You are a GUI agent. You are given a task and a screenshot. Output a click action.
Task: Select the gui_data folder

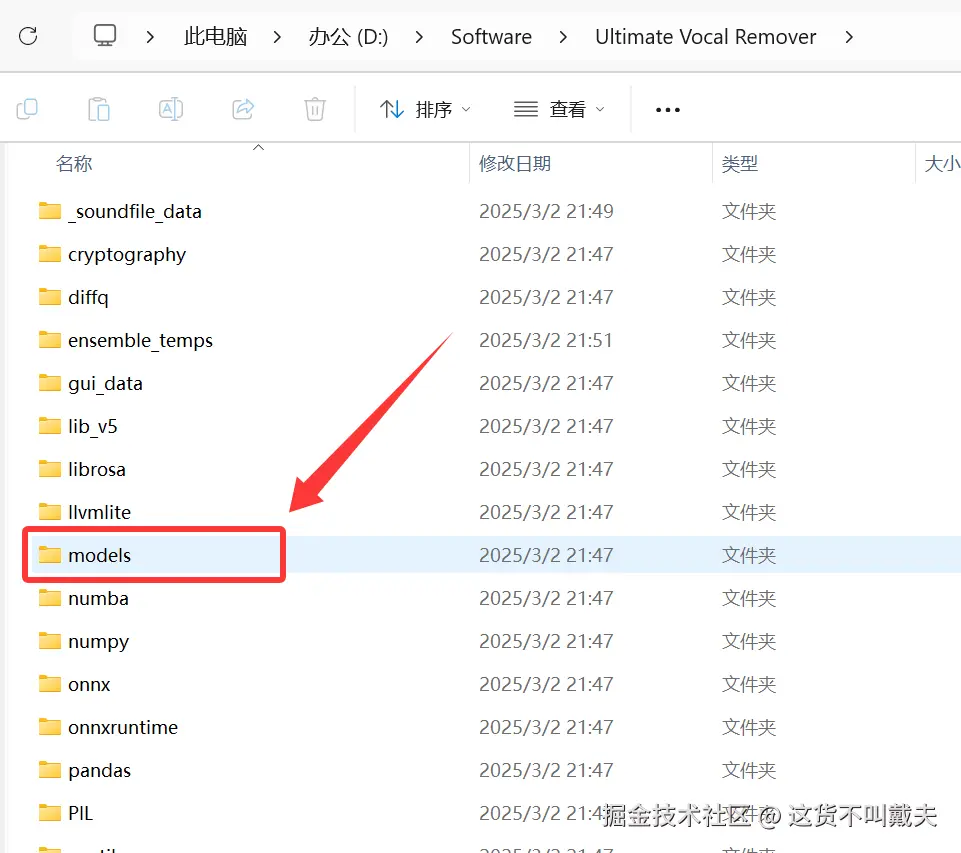point(105,383)
